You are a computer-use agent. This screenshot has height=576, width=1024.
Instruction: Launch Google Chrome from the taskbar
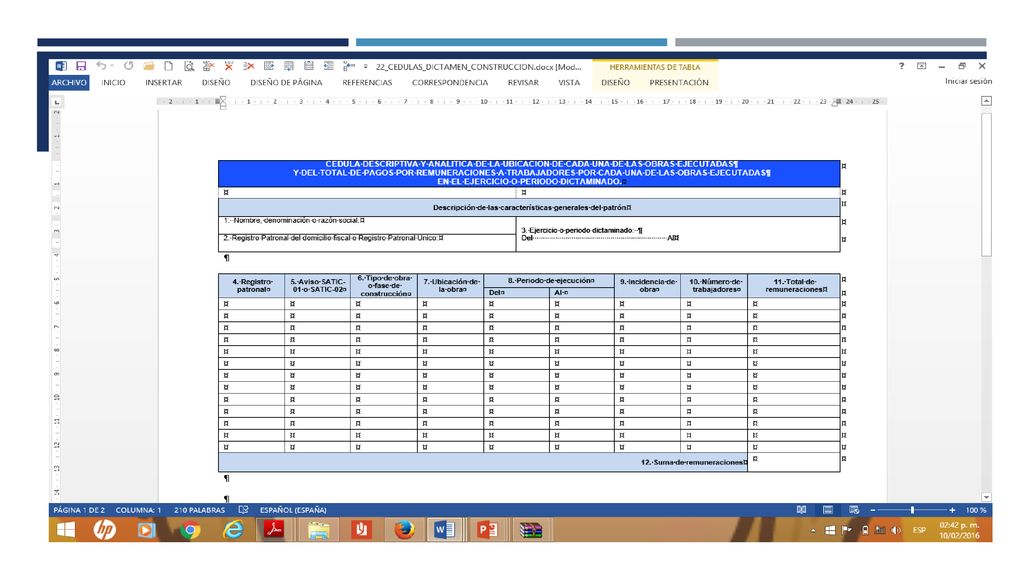(190, 530)
